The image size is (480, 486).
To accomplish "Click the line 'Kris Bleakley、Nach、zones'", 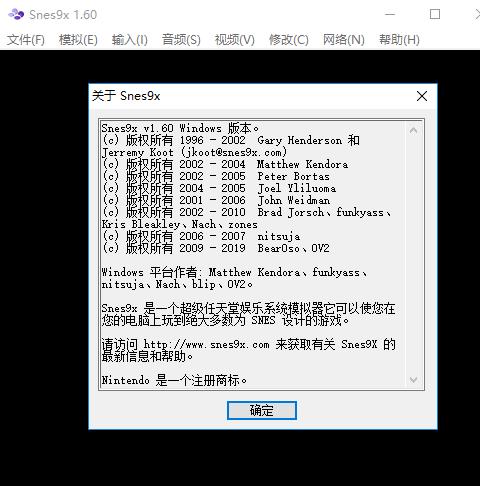I will [x=180, y=224].
